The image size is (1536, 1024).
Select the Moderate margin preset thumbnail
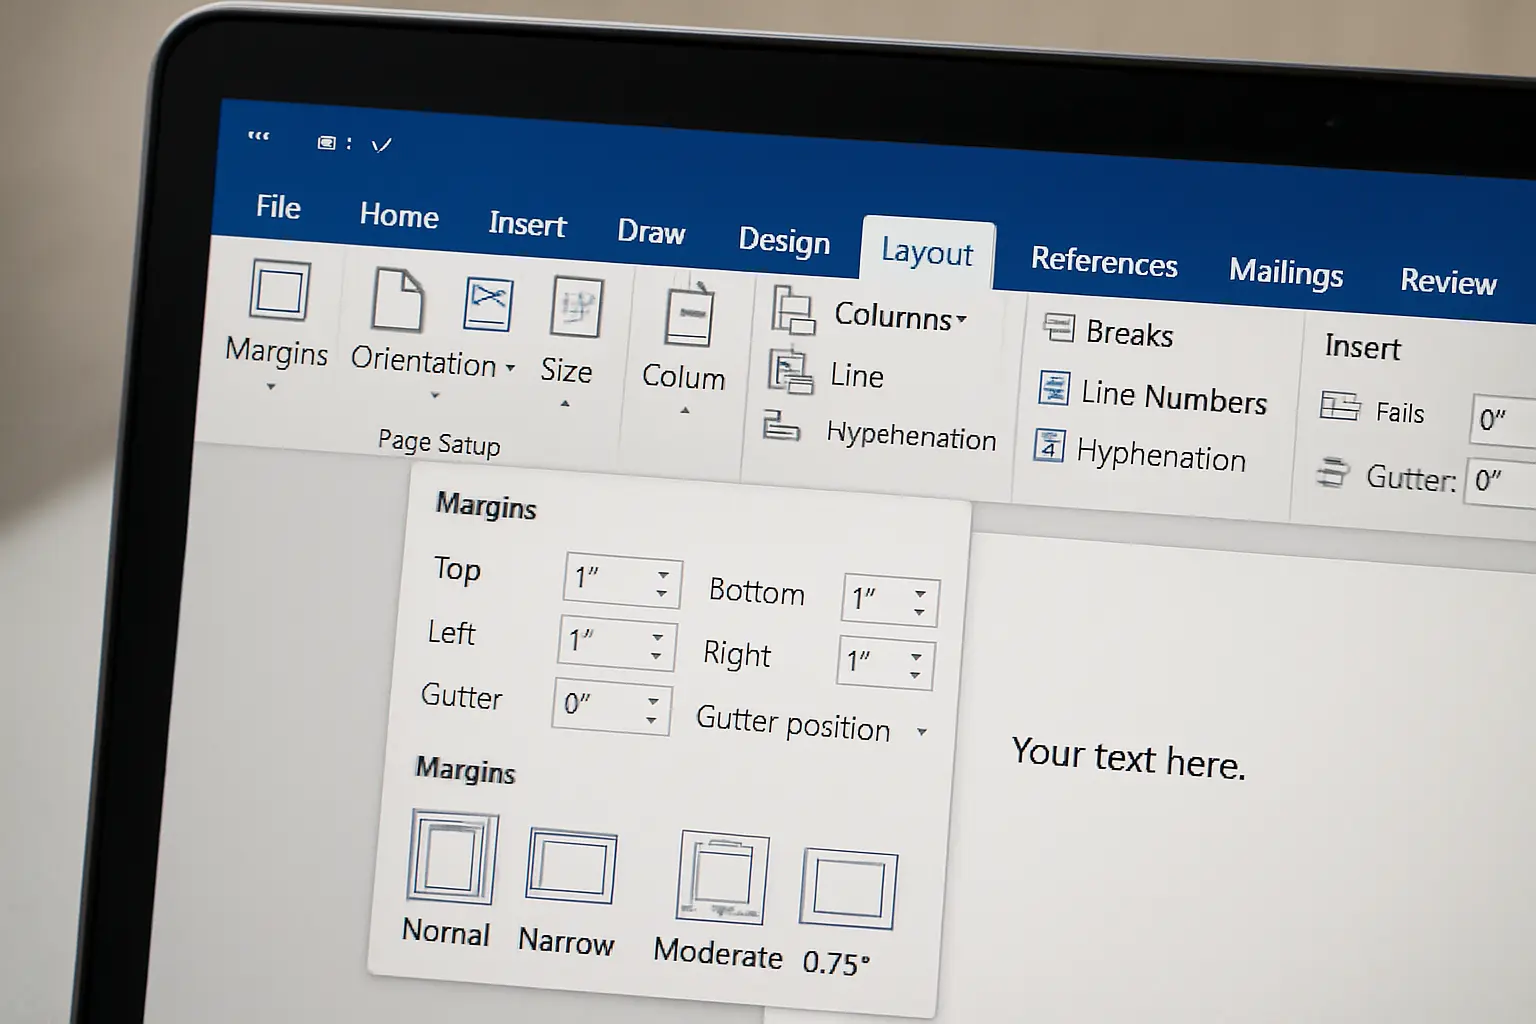tap(723, 877)
